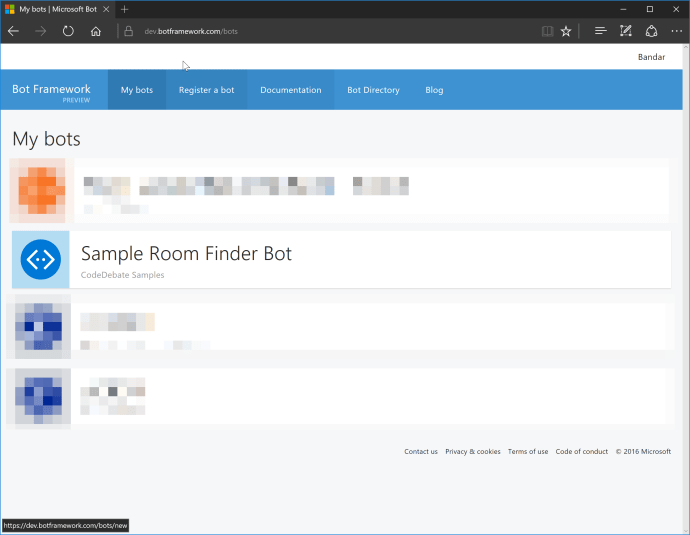The width and height of the screenshot is (690, 535).
Task: Add page to favorites star icon
Action: coord(566,31)
